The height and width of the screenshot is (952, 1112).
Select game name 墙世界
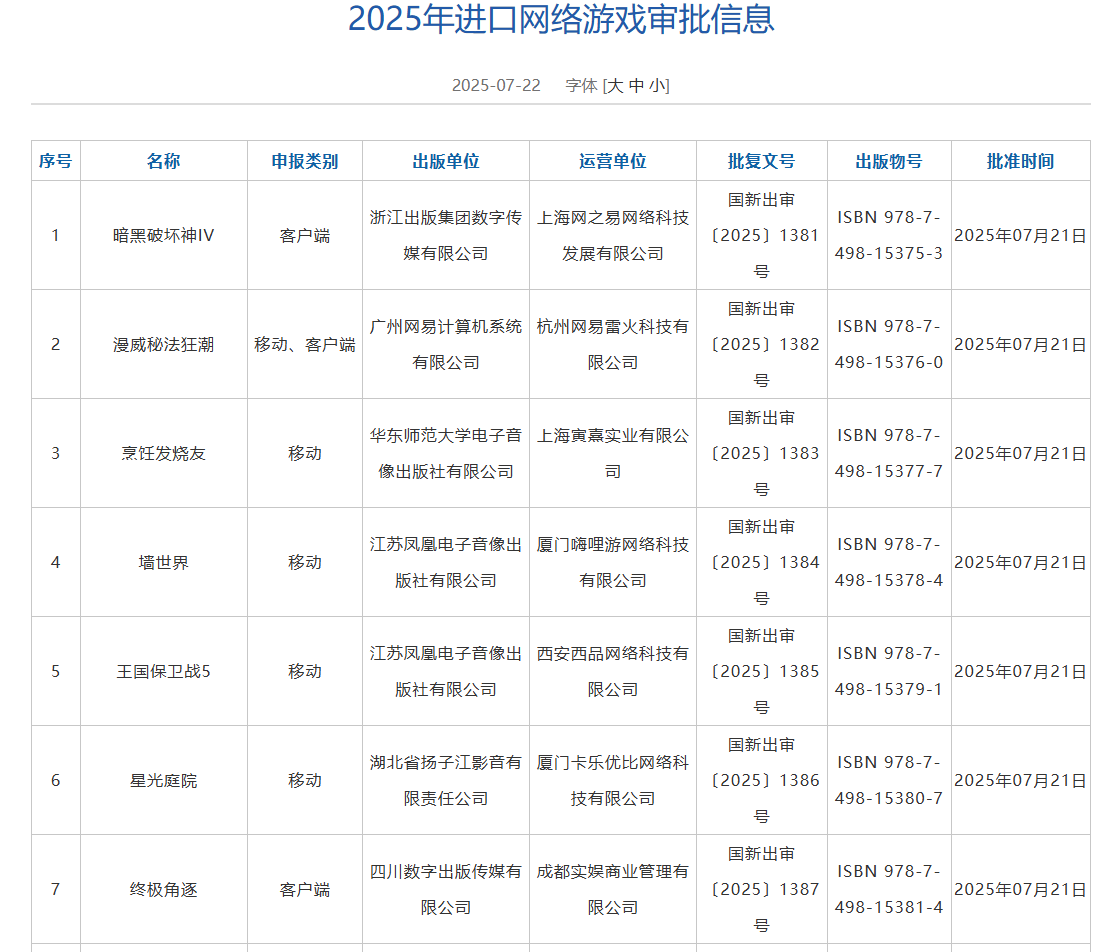pyautogui.click(x=164, y=563)
